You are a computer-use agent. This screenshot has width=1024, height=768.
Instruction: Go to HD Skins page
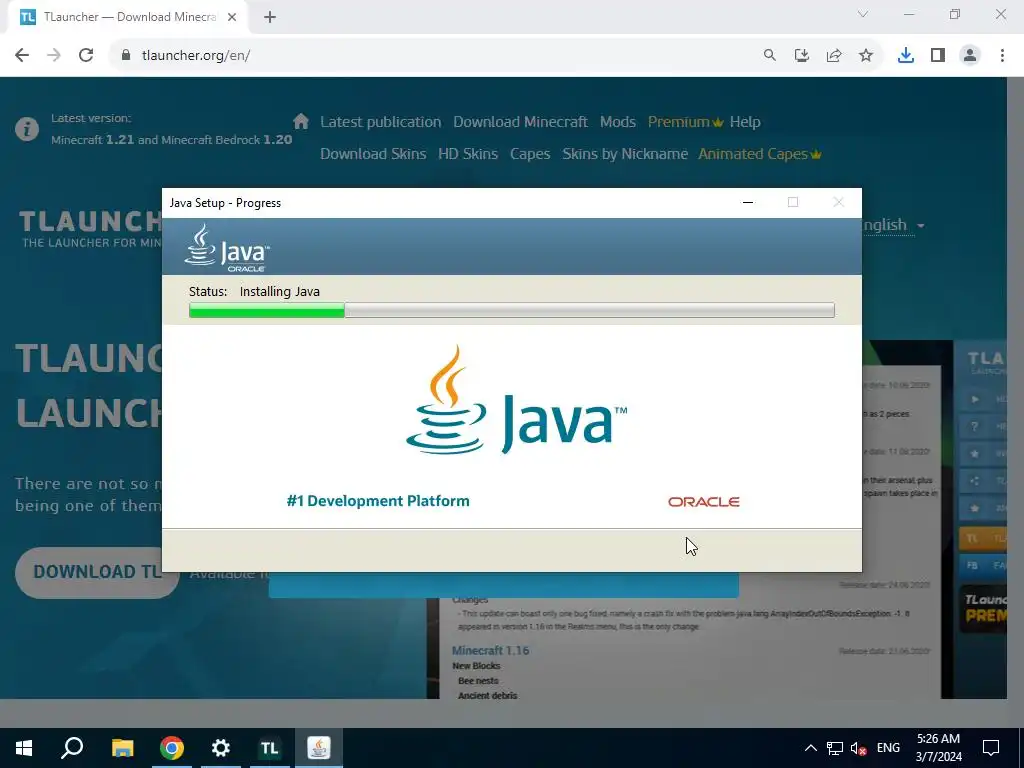coord(468,154)
